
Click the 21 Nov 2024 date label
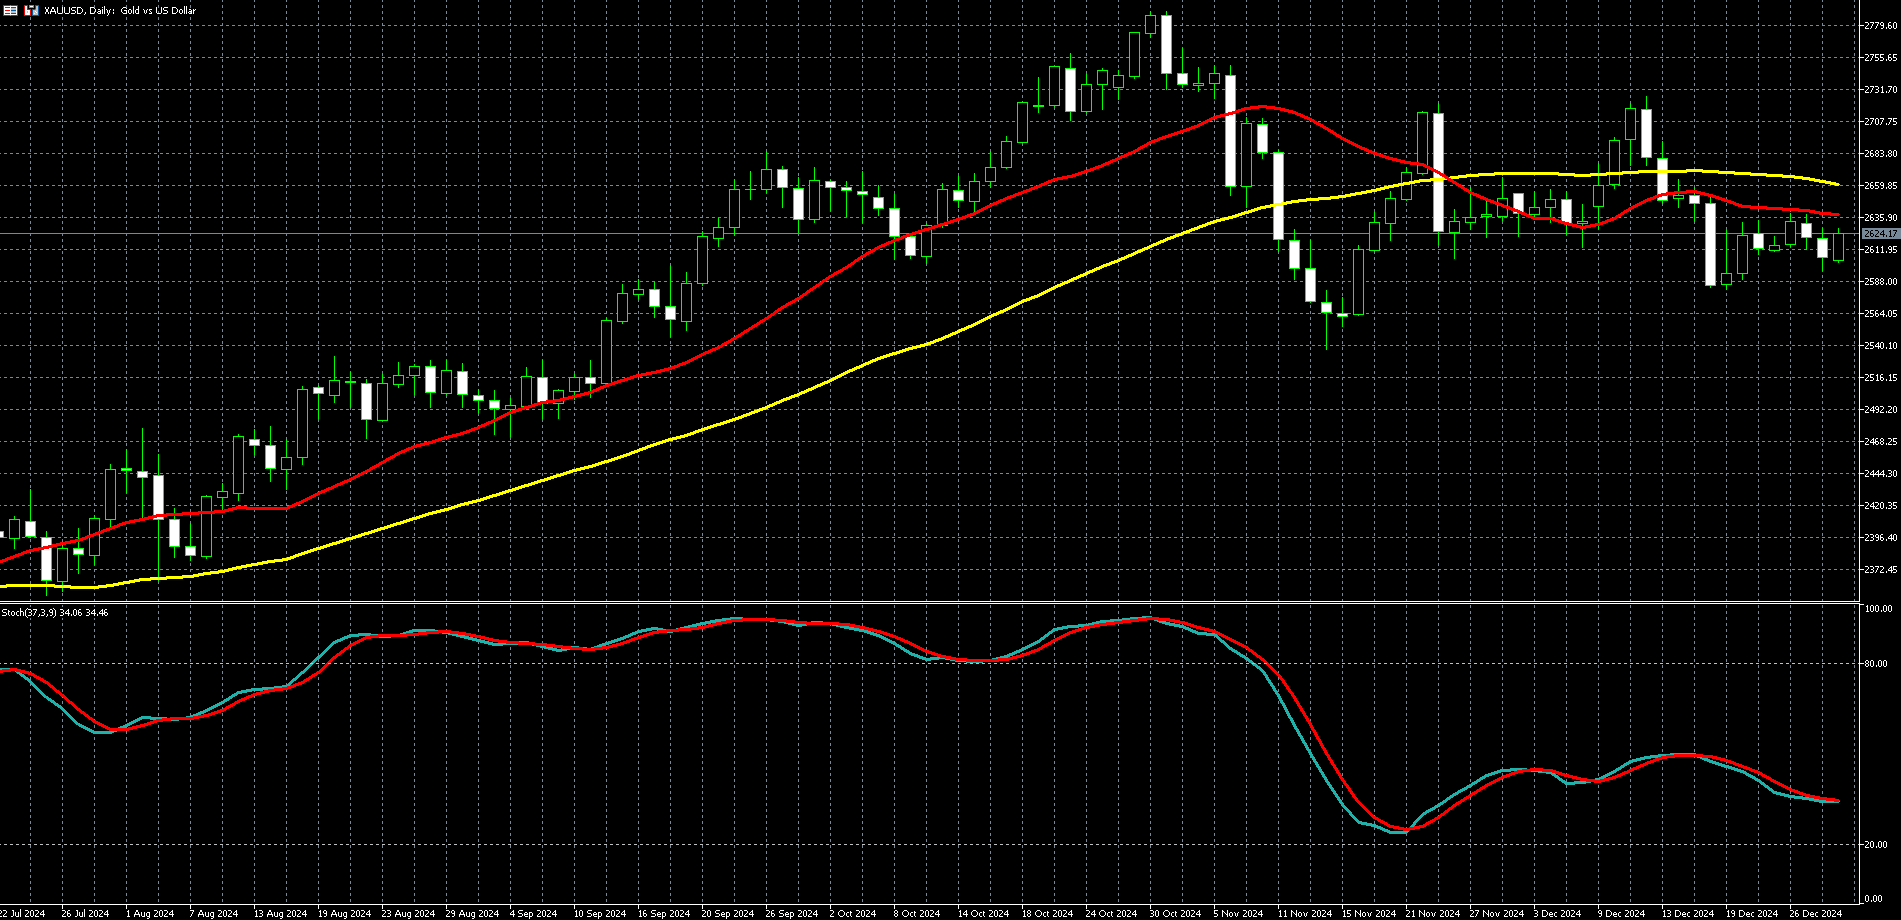click(x=1433, y=914)
